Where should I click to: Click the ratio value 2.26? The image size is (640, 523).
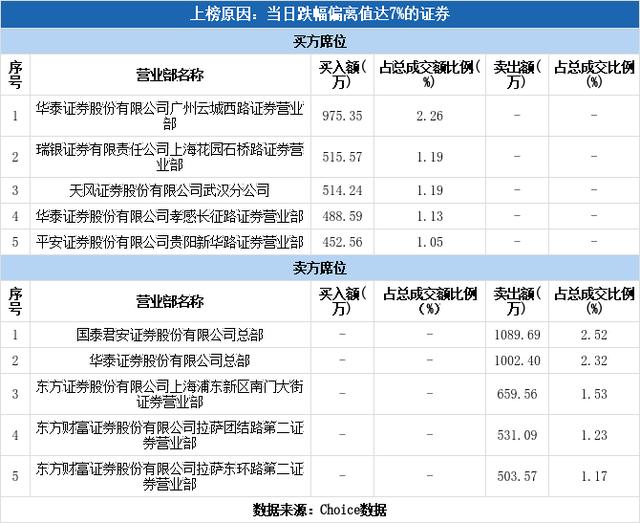click(430, 116)
